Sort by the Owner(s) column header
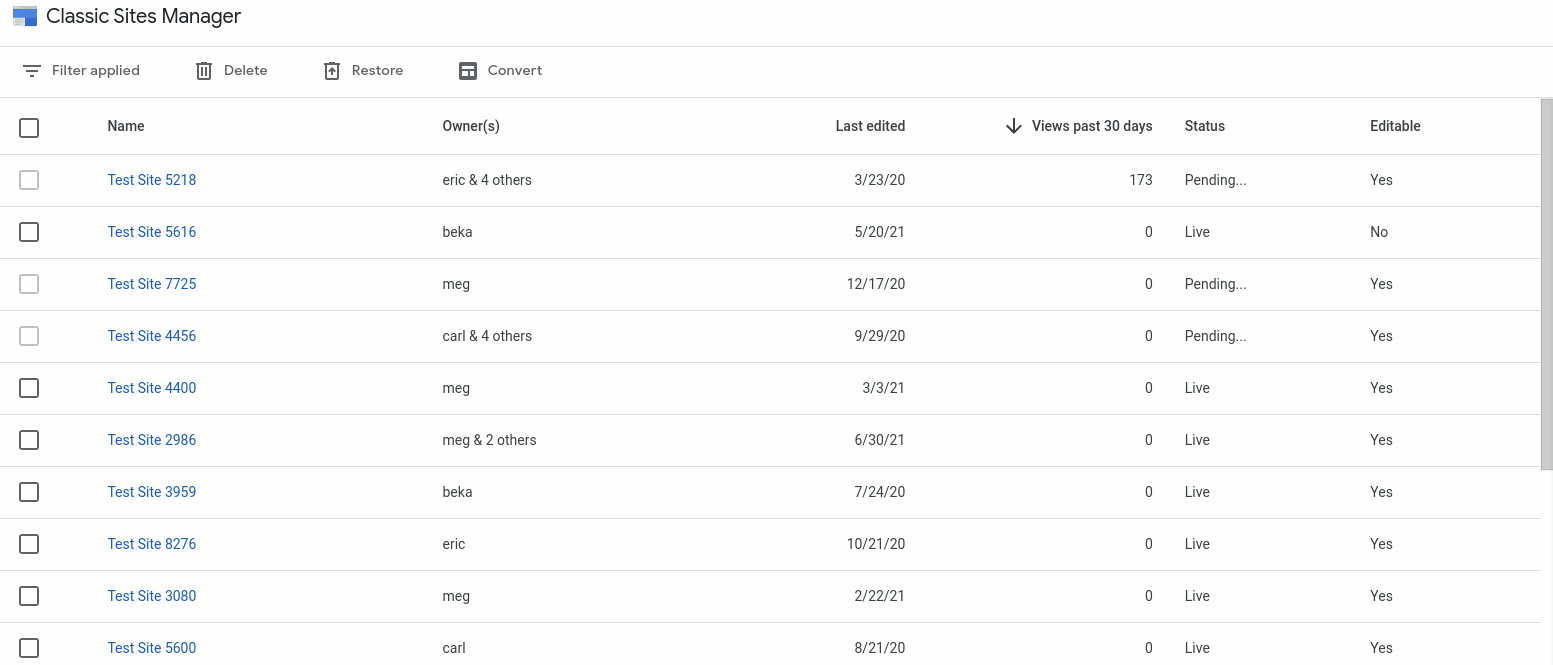The height and width of the screenshot is (665, 1553). 471,126
